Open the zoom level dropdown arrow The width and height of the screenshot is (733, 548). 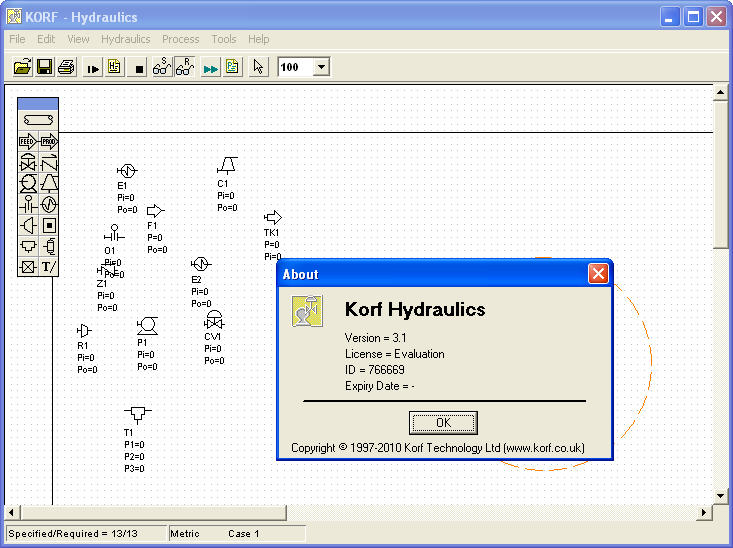(321, 67)
